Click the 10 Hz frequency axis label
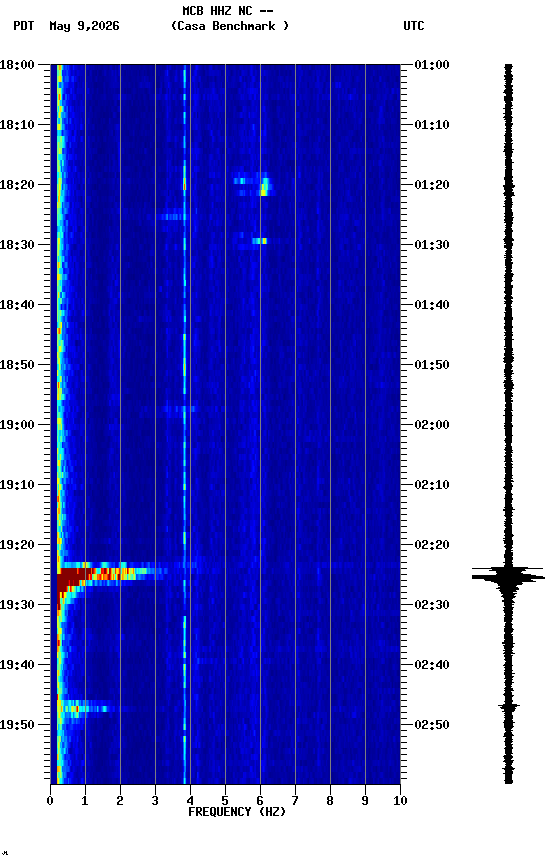The width and height of the screenshot is (552, 864). click(x=400, y=801)
